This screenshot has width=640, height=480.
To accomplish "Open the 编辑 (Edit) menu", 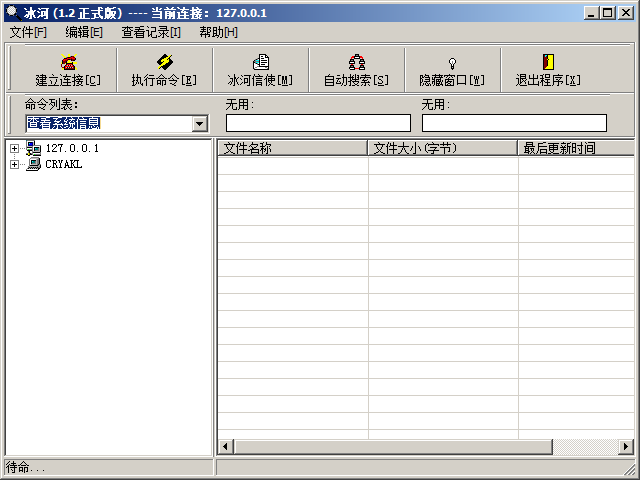I will tap(84, 32).
